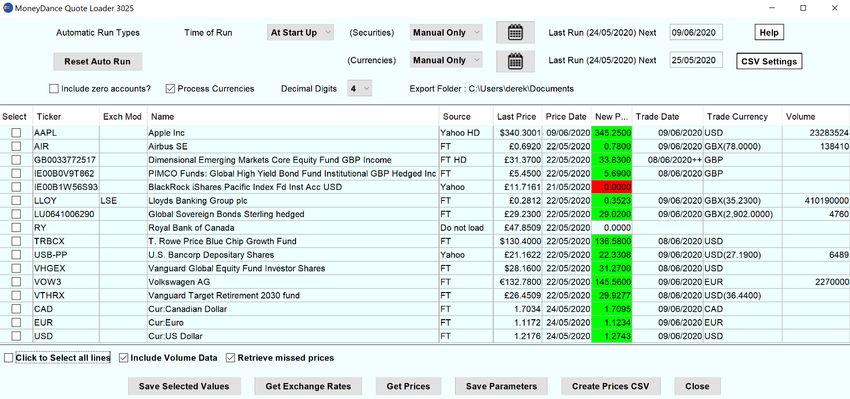850x399 pixels.
Task: Open CSV Settings
Action: [769, 61]
